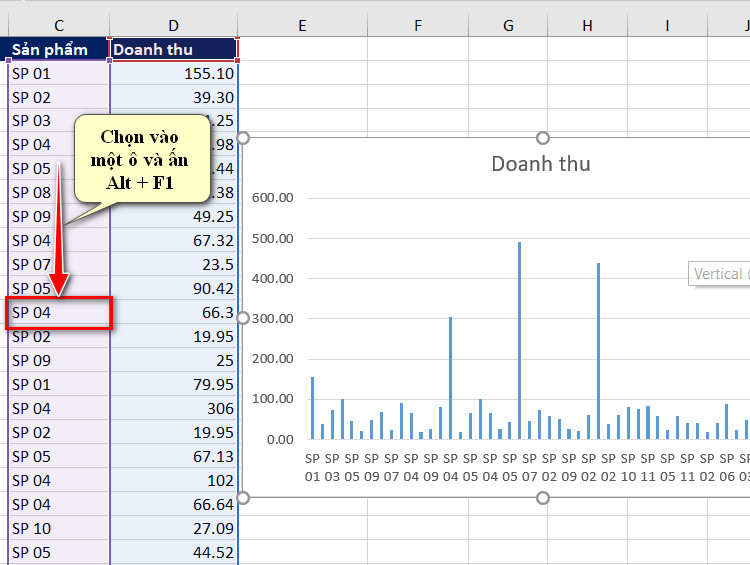Image resolution: width=750 pixels, height=565 pixels.
Task: Select the cell with value 90.42
Action: (174, 288)
